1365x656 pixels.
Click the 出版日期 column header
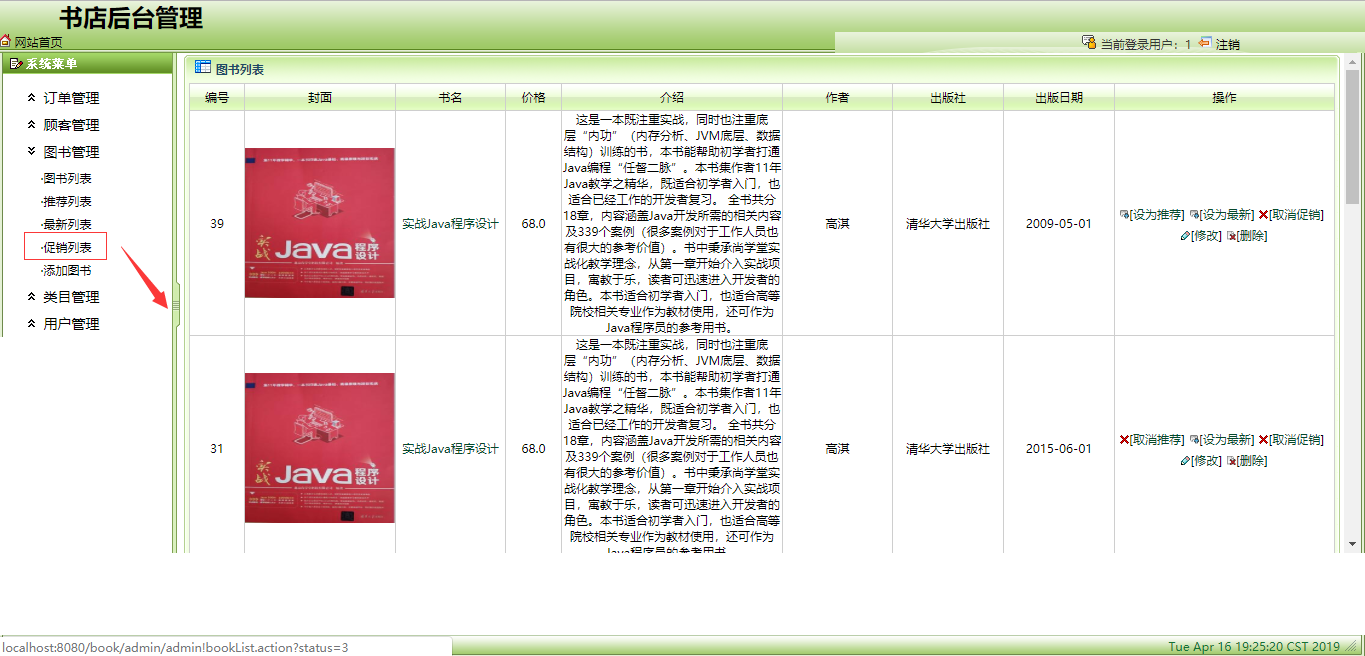click(1059, 97)
